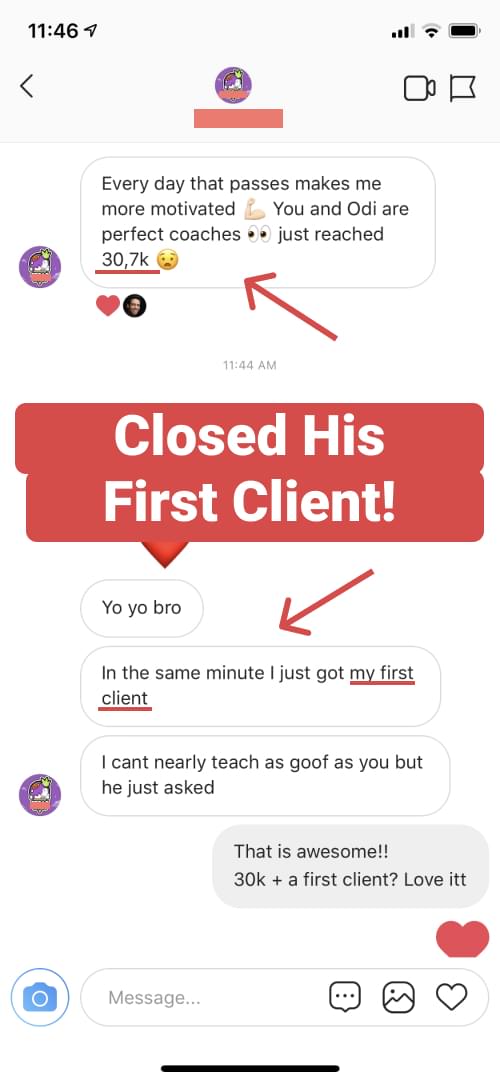The image size is (500, 1083).
Task: Select the 'Yo yo bro' message bubble
Action: pos(142,608)
